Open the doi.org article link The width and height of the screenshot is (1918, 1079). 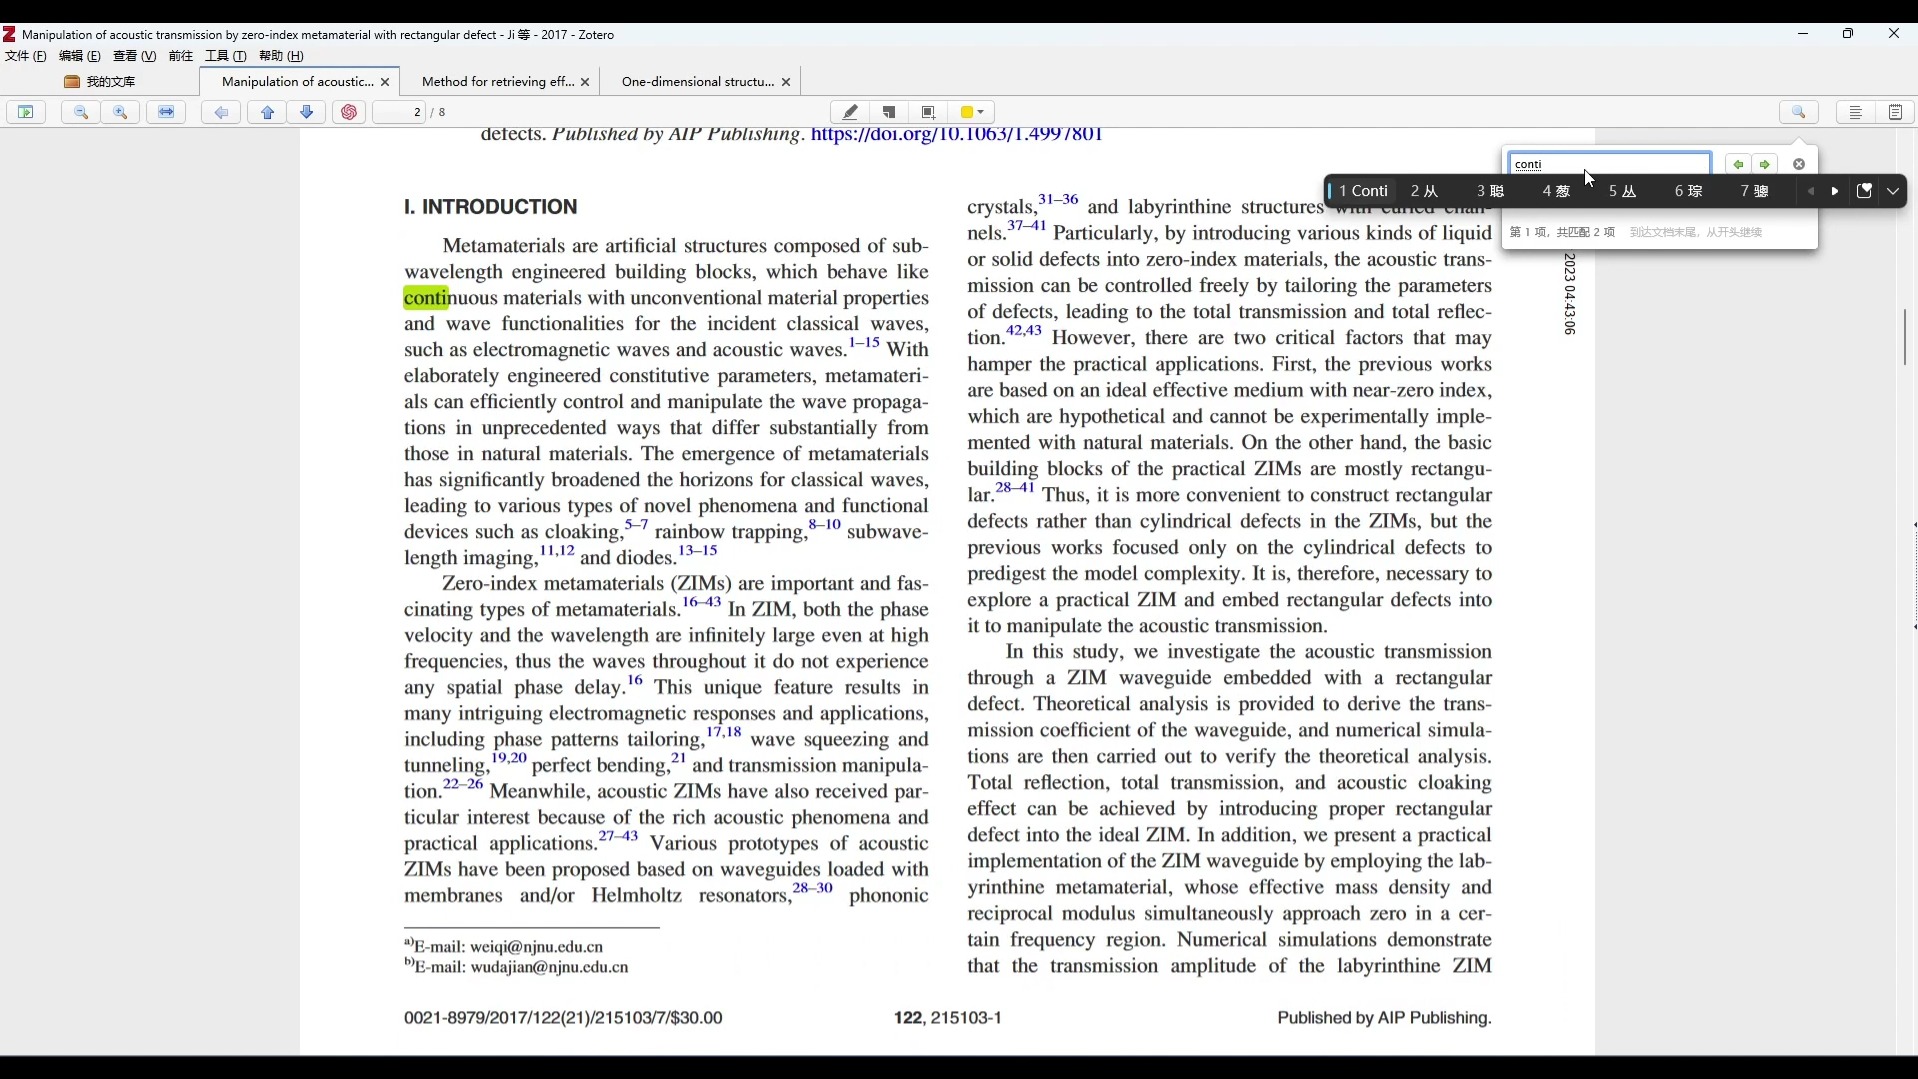957,135
